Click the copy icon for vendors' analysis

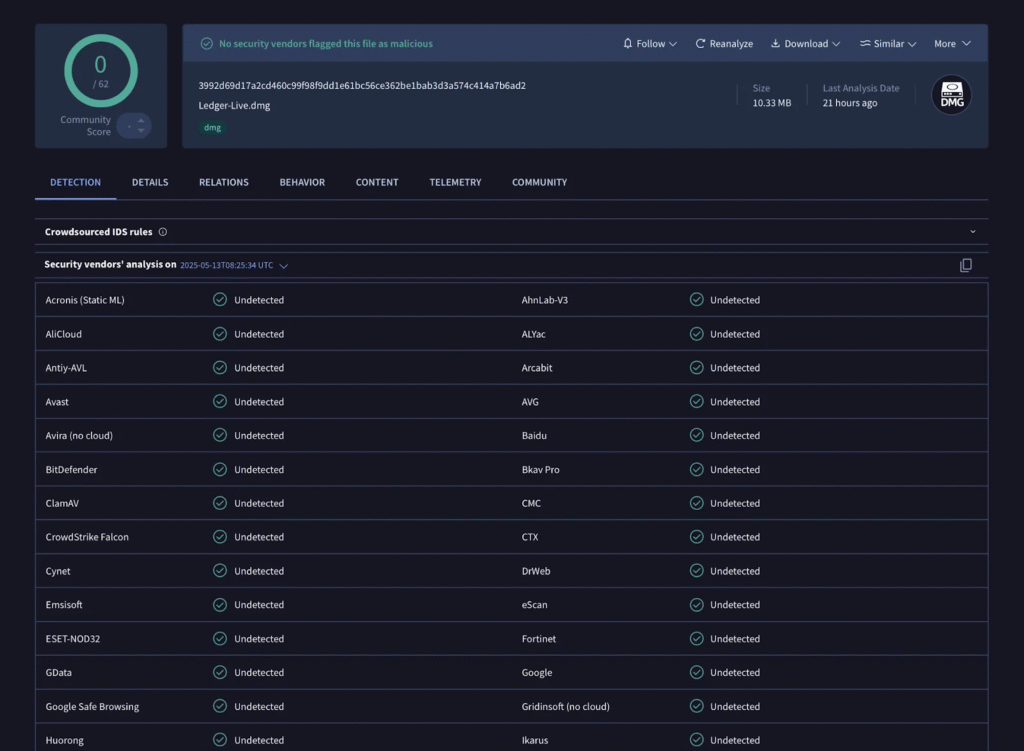point(965,265)
